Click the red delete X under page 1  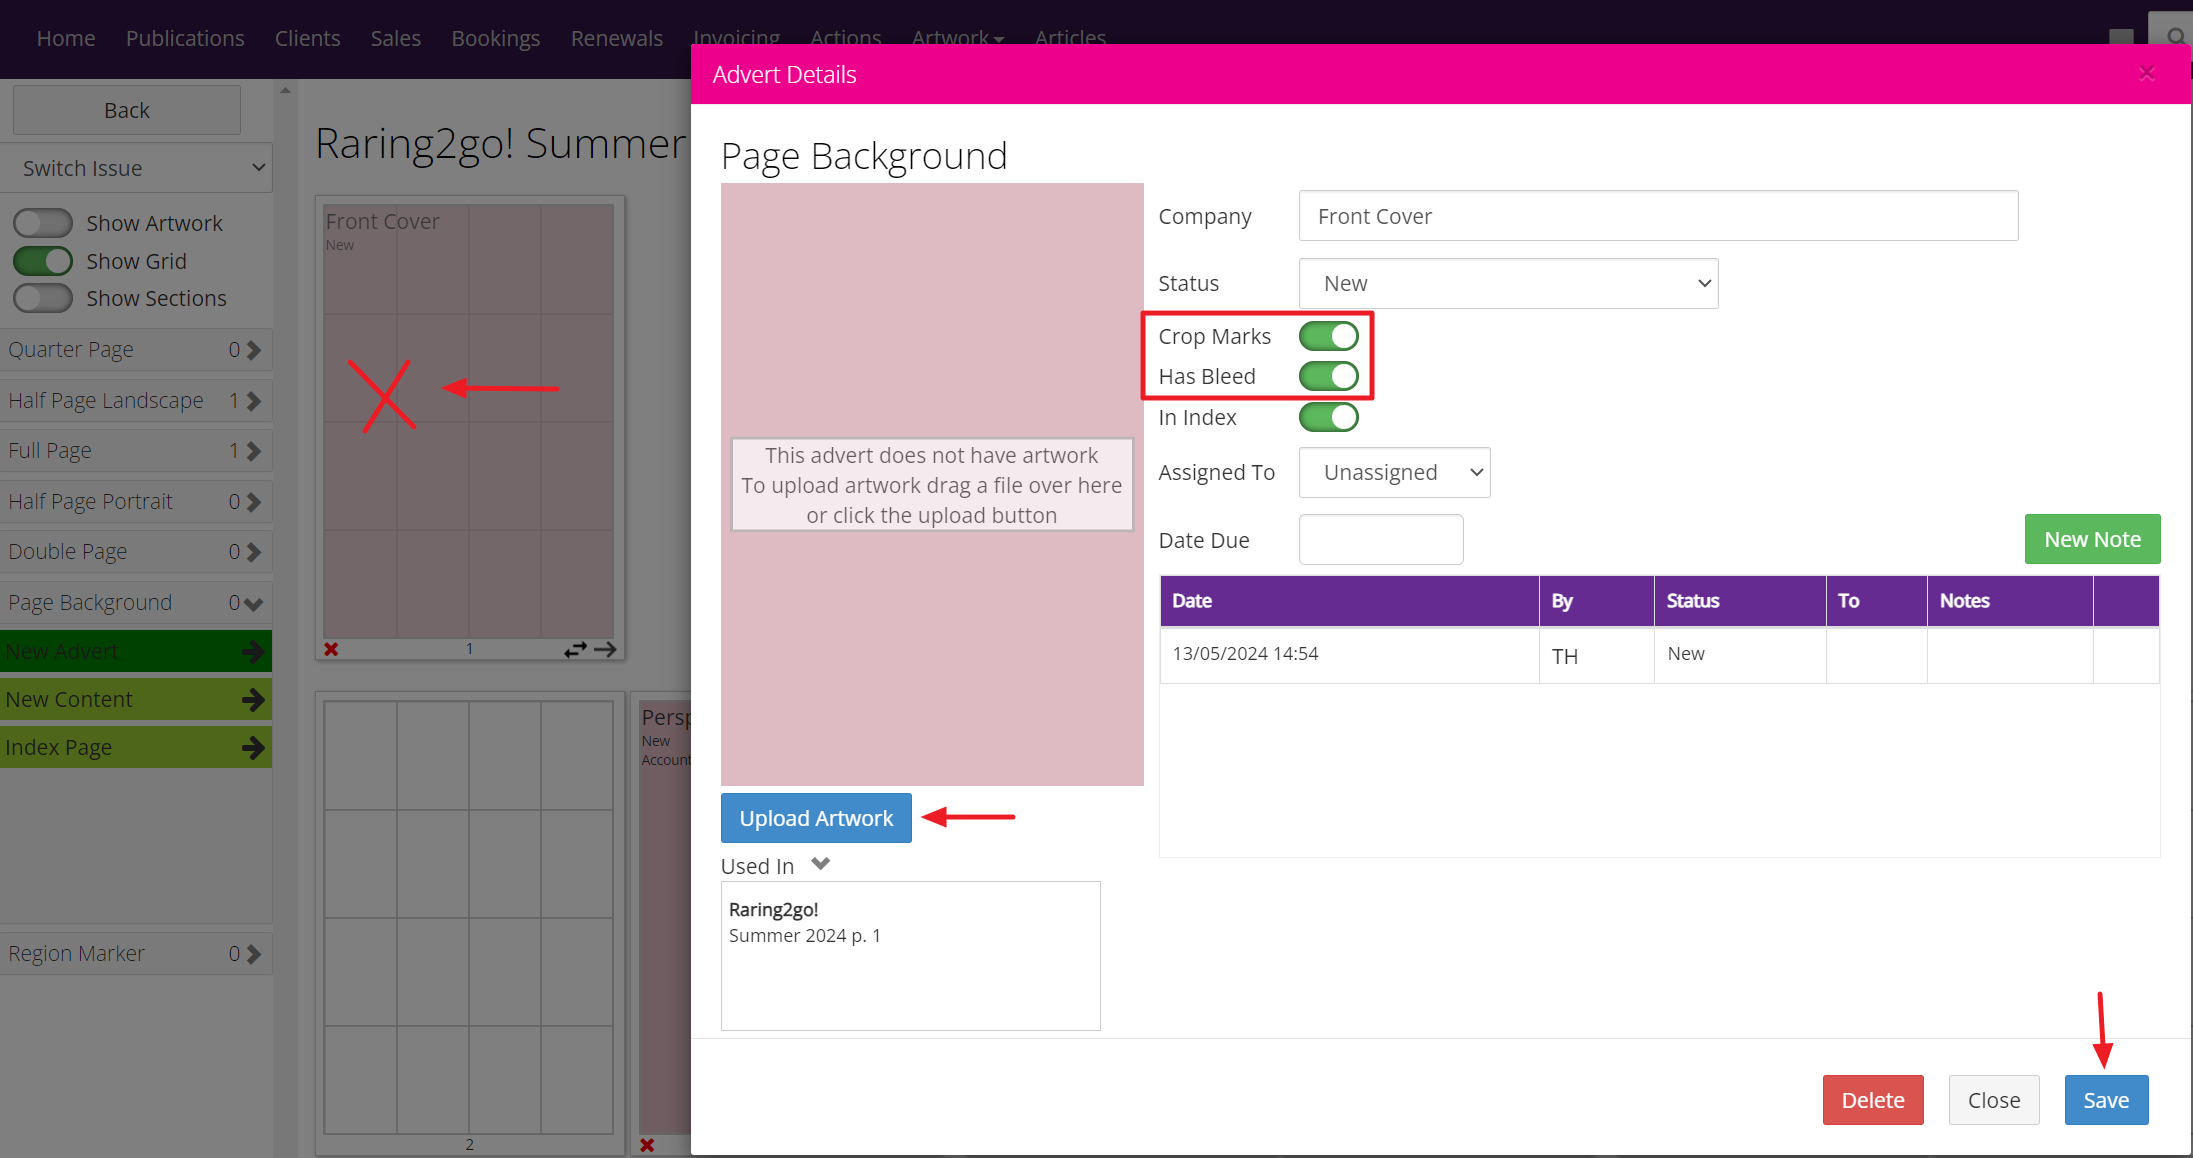click(331, 650)
